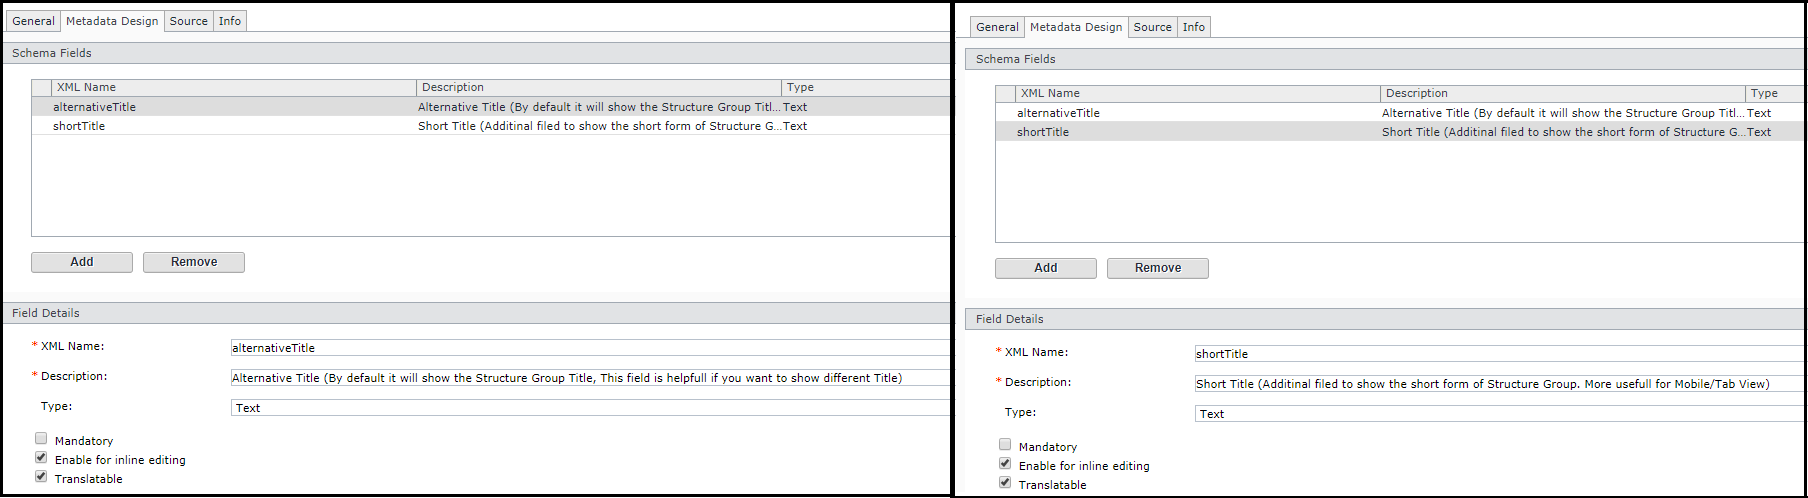Open Type dropdown in alternativeTitle field details
Screen dimensions: 1808x498
click(x=590, y=408)
